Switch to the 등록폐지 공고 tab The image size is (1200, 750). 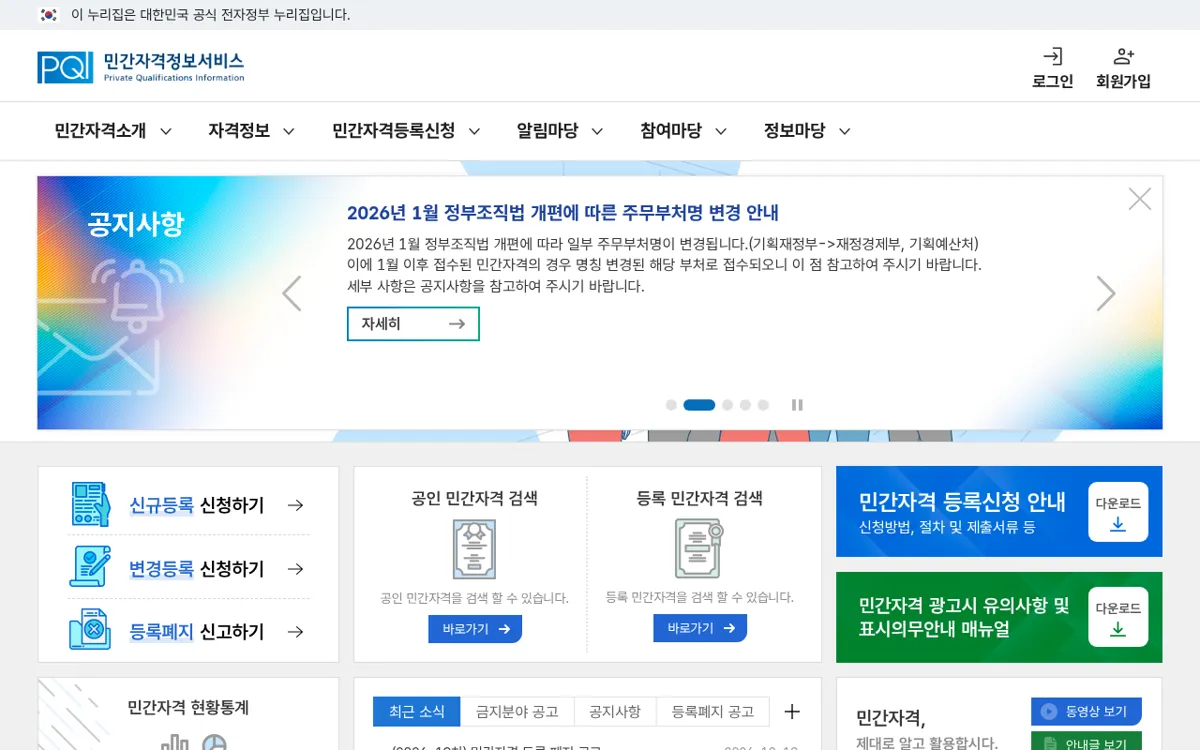coord(713,712)
